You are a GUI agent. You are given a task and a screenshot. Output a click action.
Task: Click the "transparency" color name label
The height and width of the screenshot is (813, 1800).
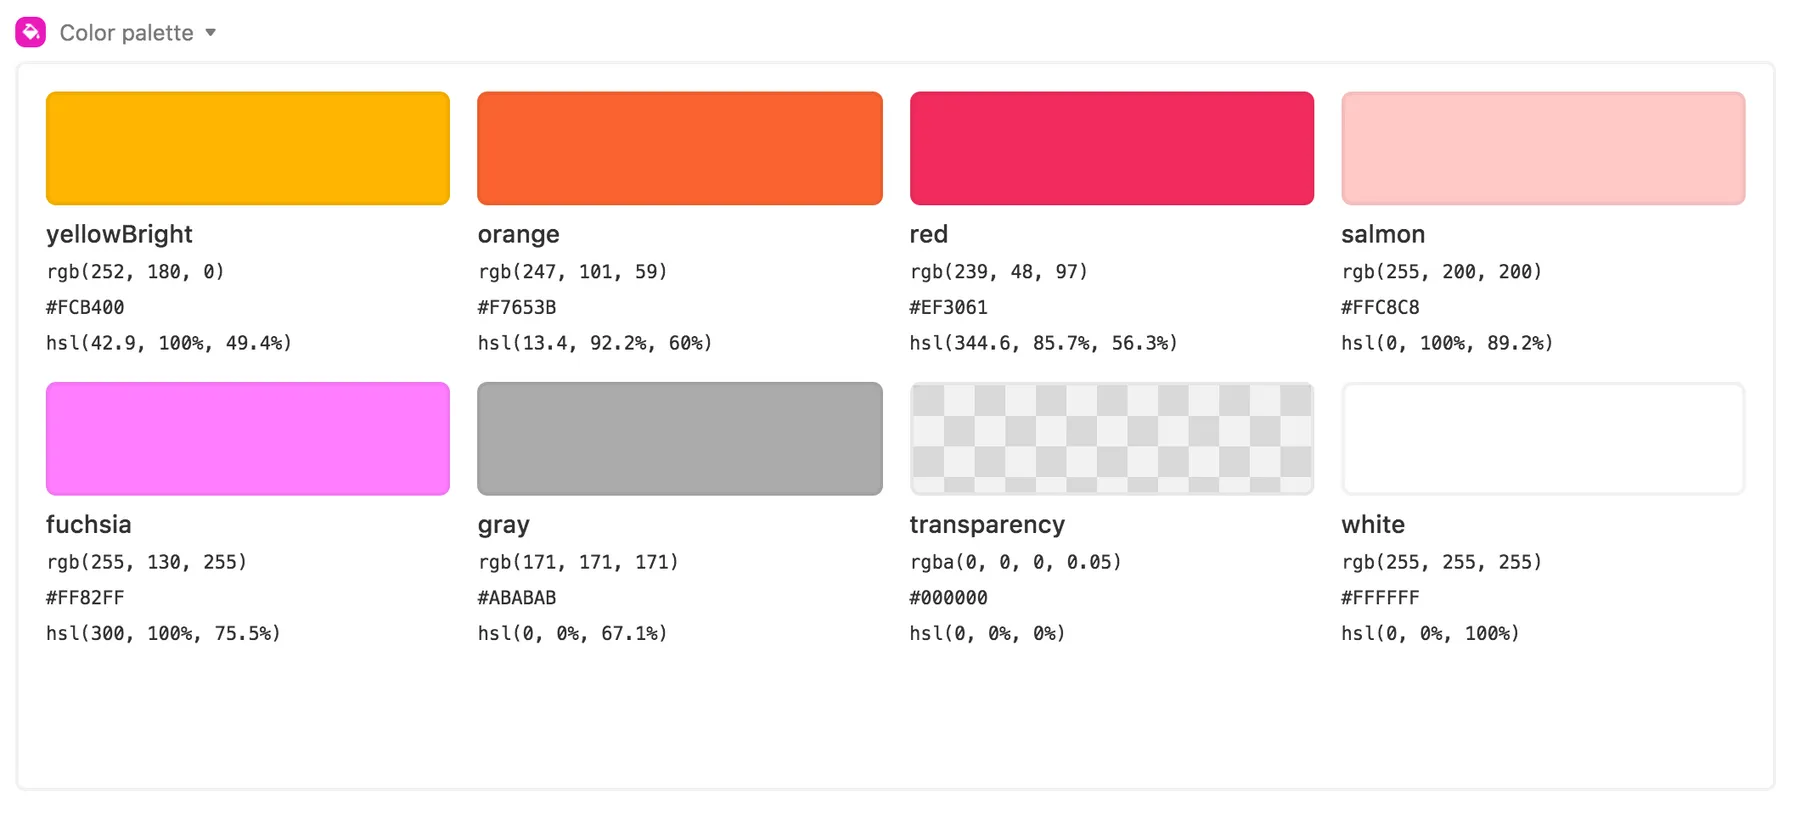pyautogui.click(x=987, y=524)
